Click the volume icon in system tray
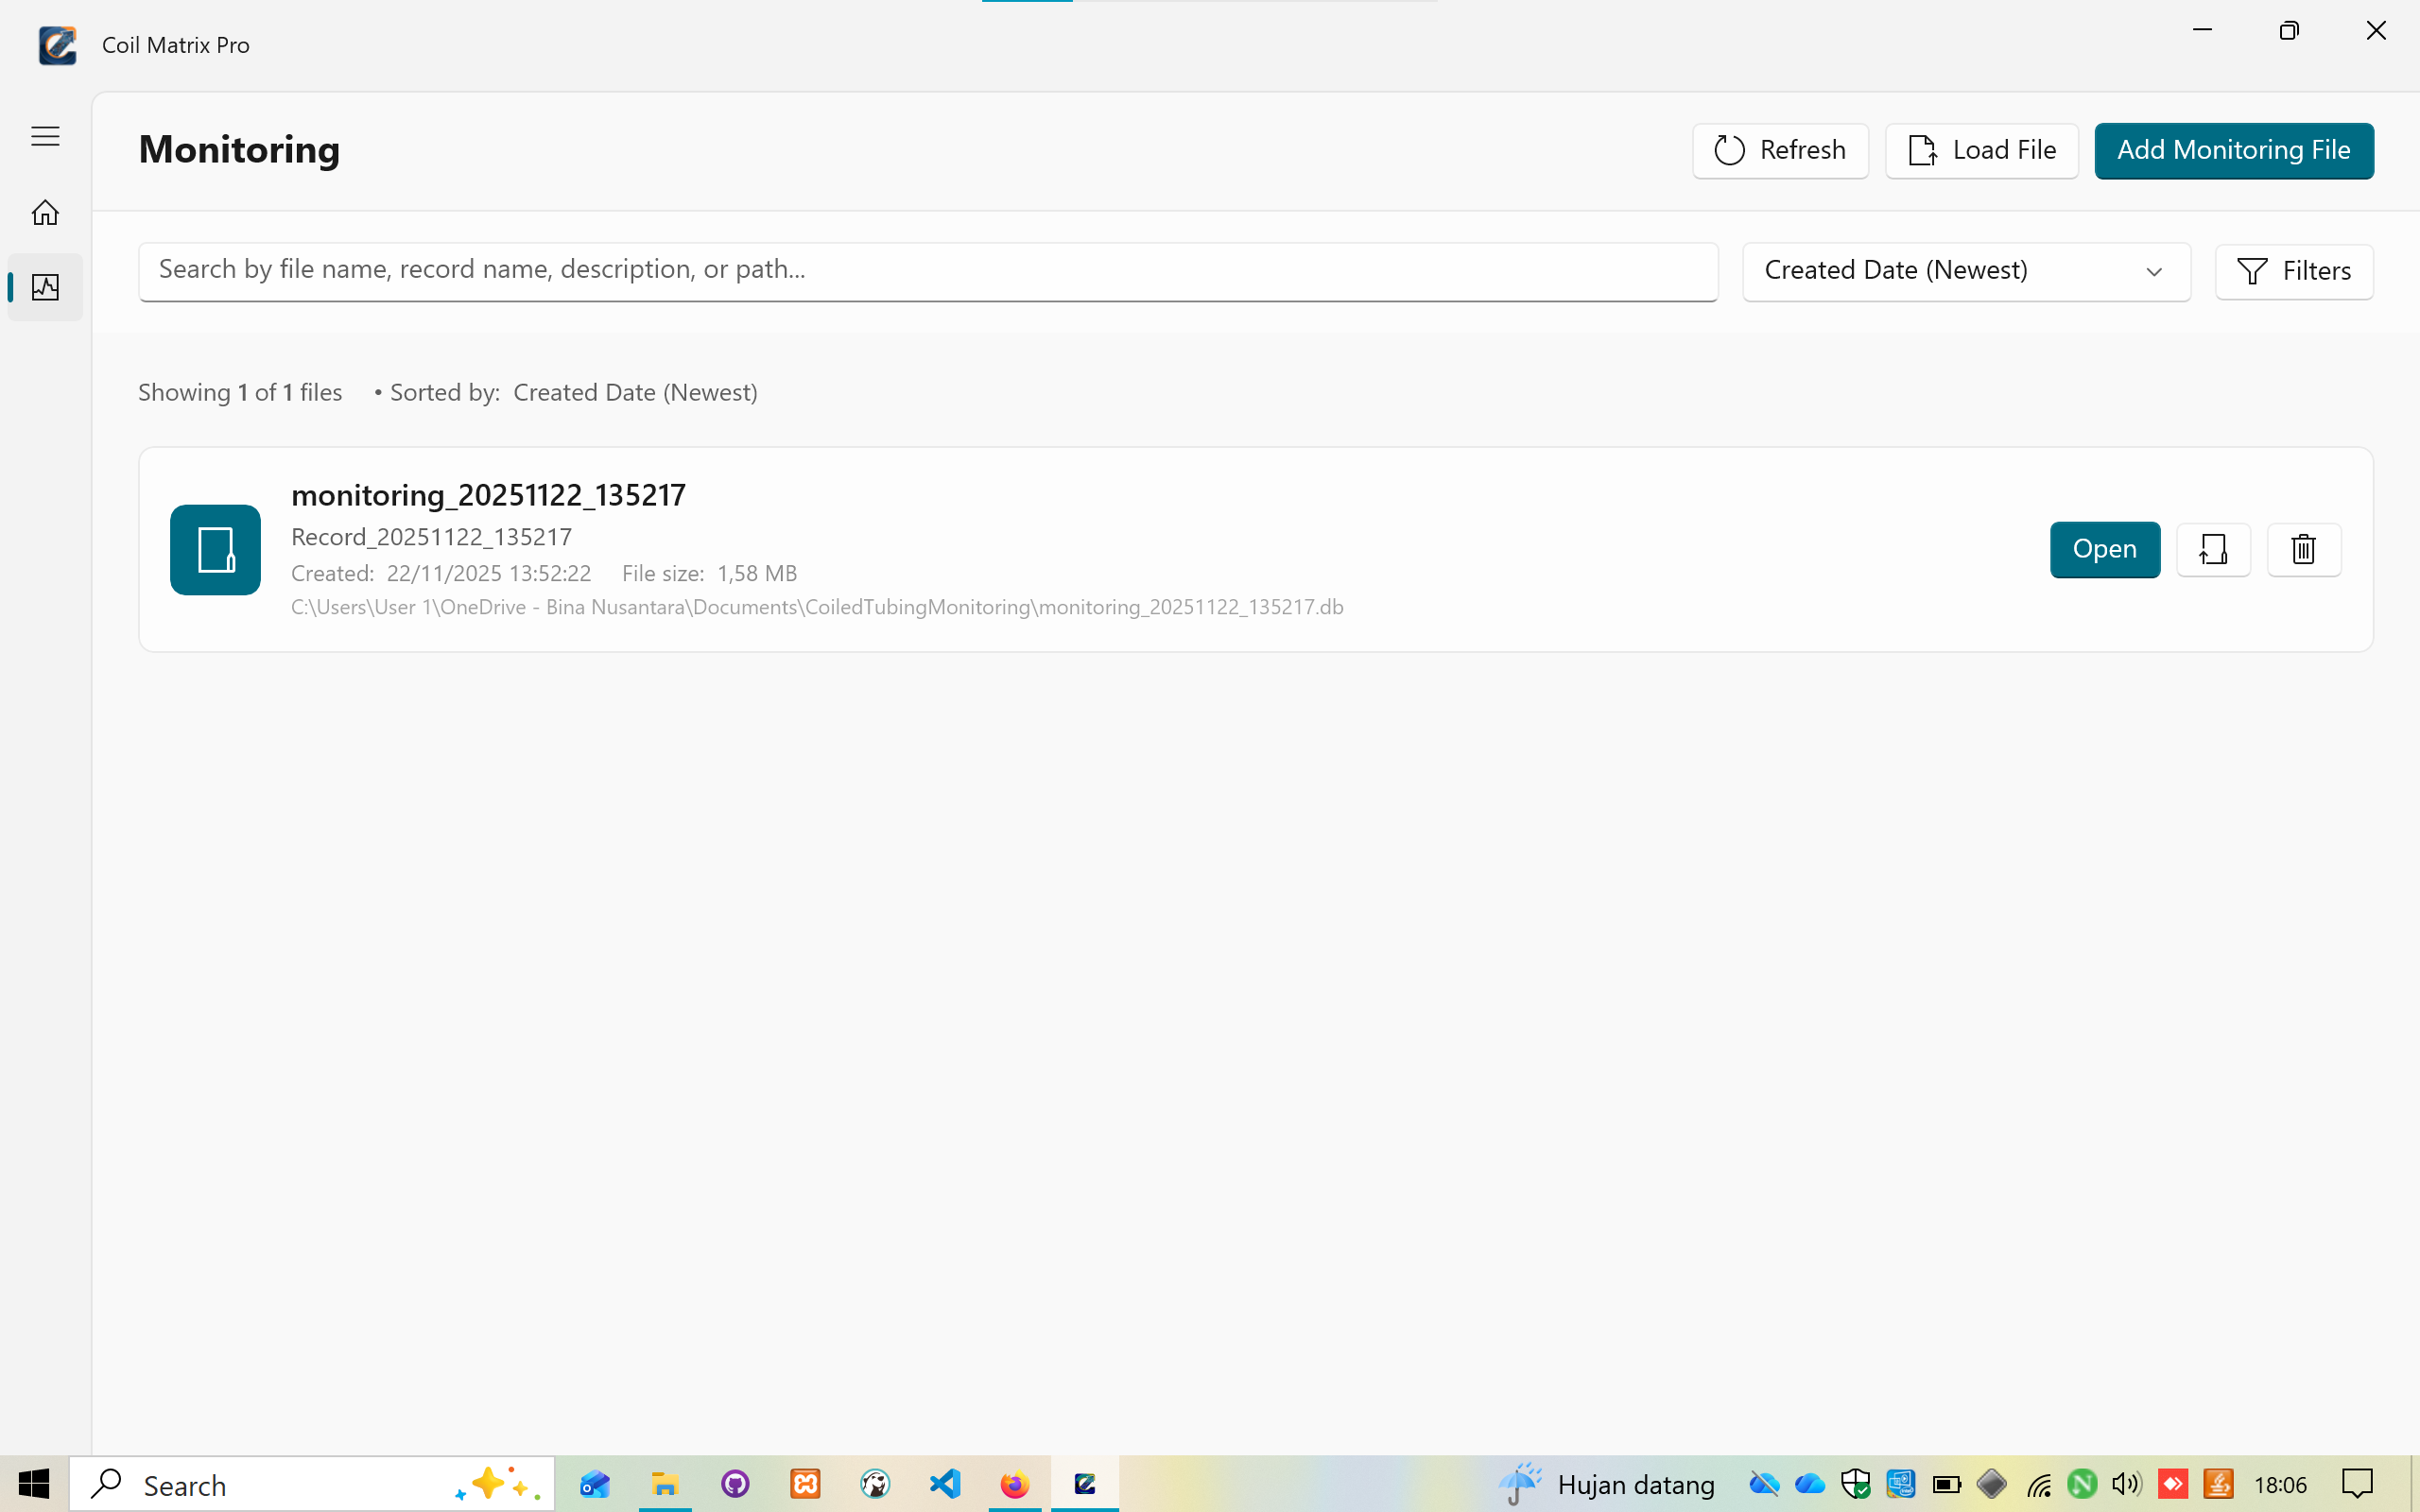Viewport: 2420px width, 1512px height. (2126, 1484)
